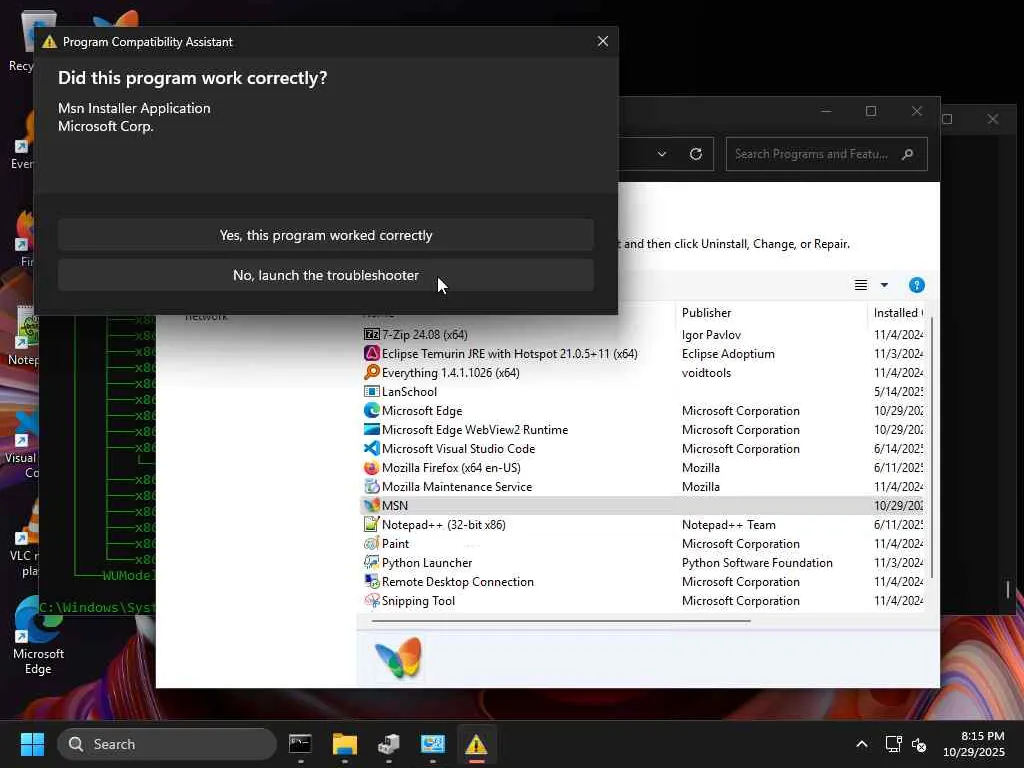This screenshot has height=768, width=1024.
Task: Select the Edge WebView2 Runtime icon
Action: pos(372,429)
